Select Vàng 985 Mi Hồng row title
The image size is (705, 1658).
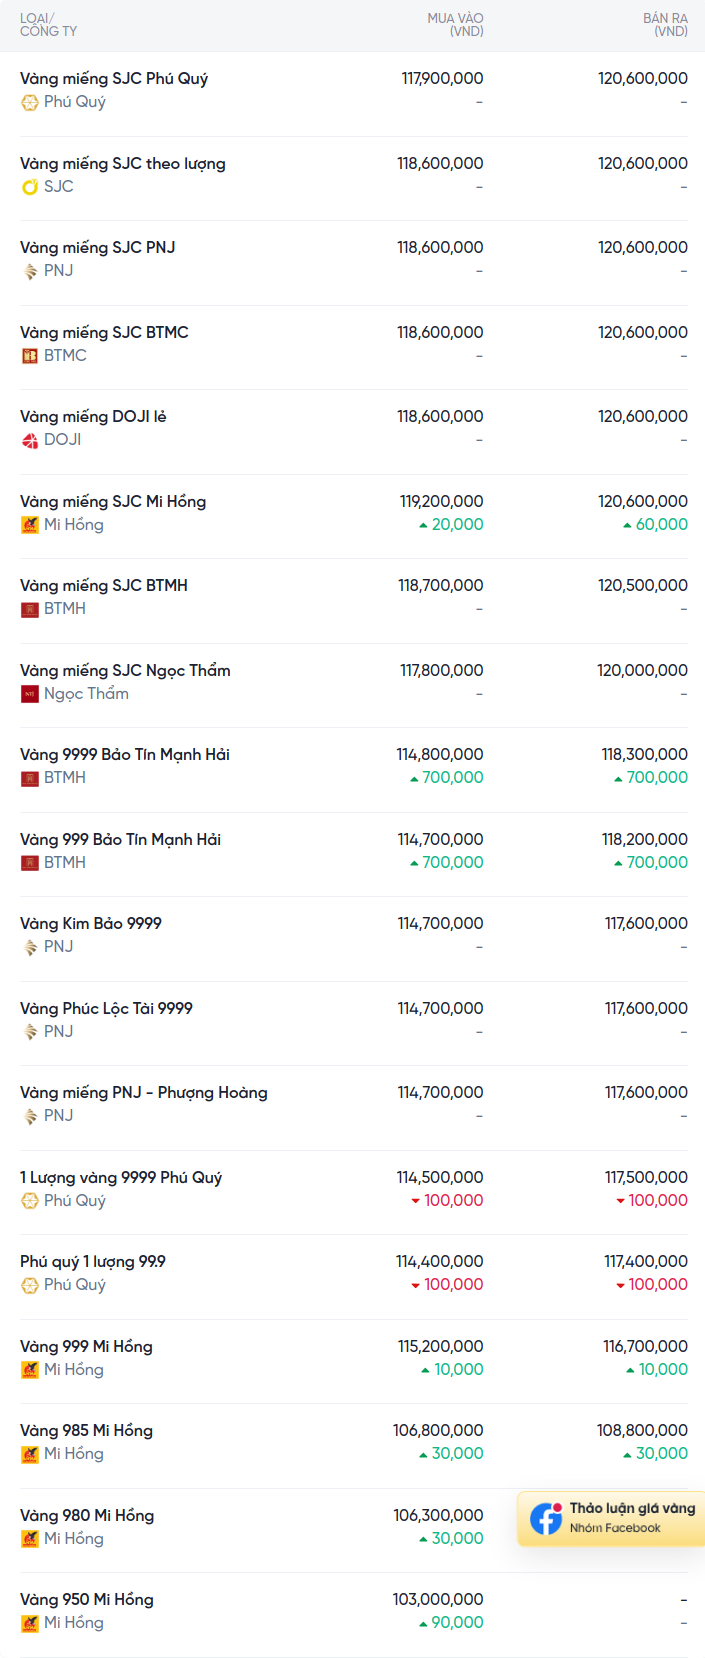(x=86, y=1431)
